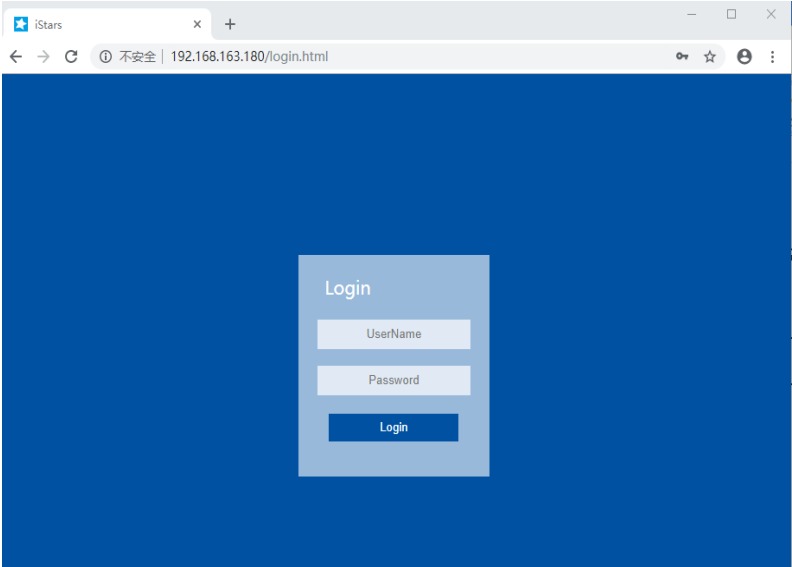Click into the UserName field
This screenshot has height=567, width=792.
[394, 334]
